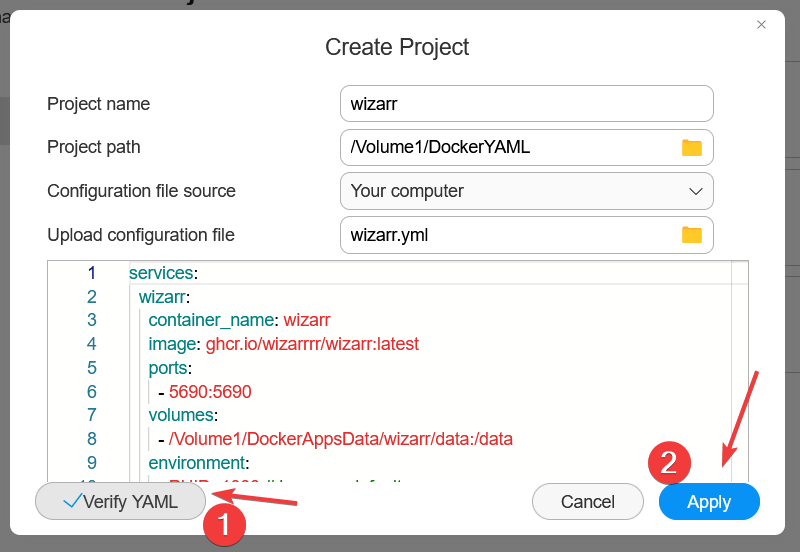Open the Configuration file source dropdown

tap(526, 191)
